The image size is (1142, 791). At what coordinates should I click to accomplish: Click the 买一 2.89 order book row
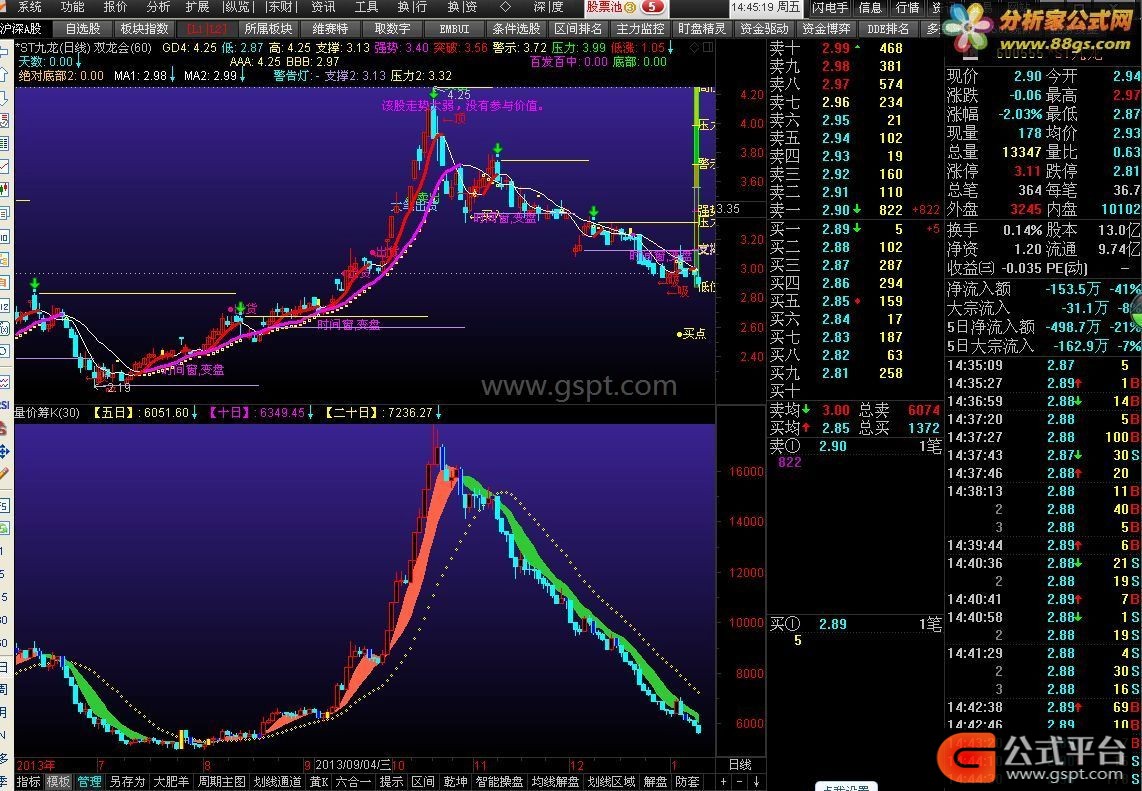(856, 229)
